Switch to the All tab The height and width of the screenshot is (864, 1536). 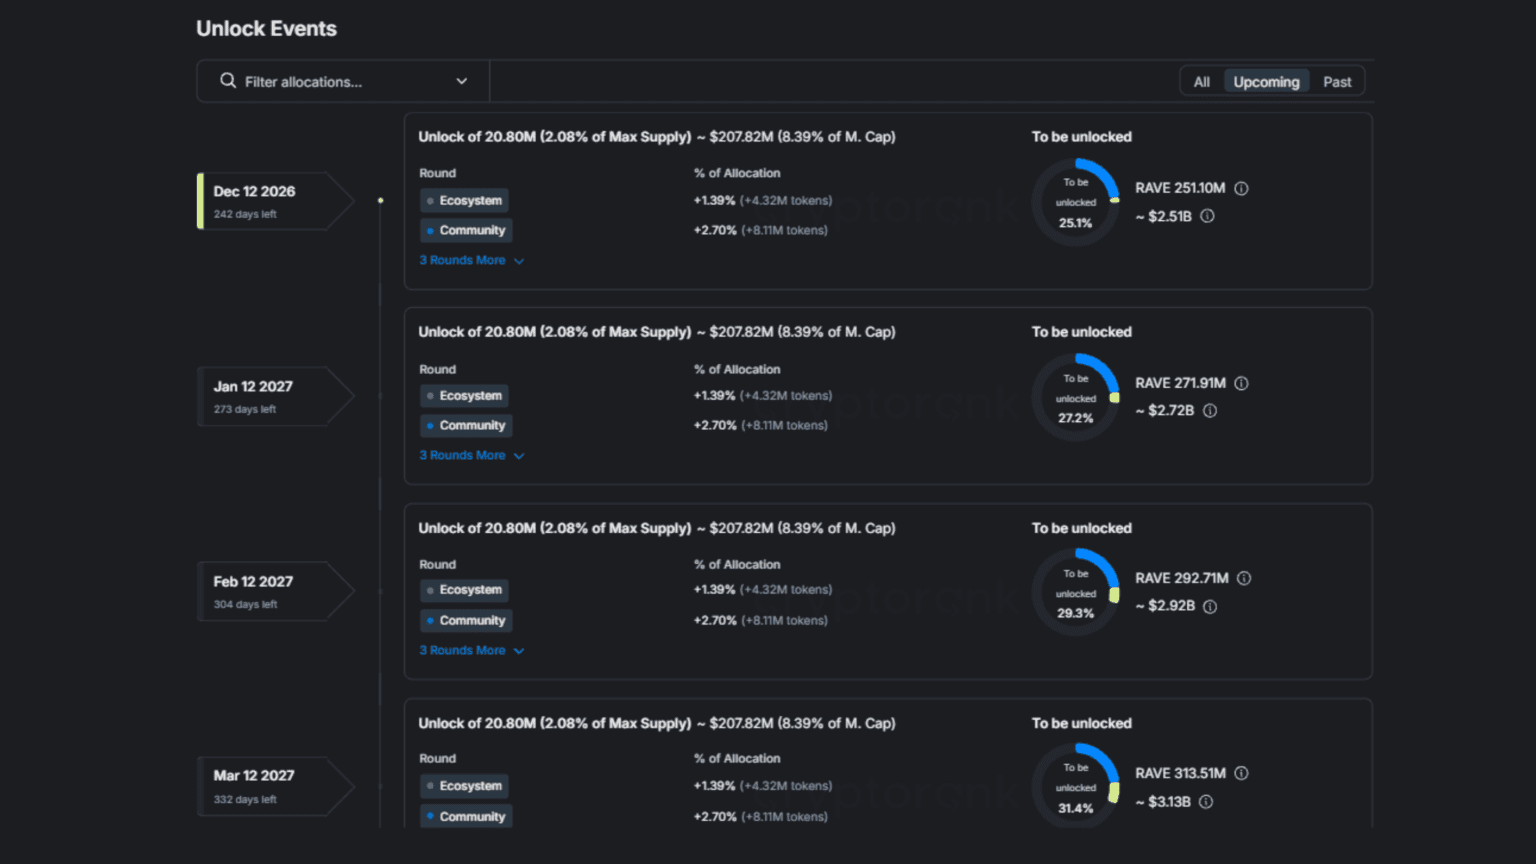click(1201, 82)
